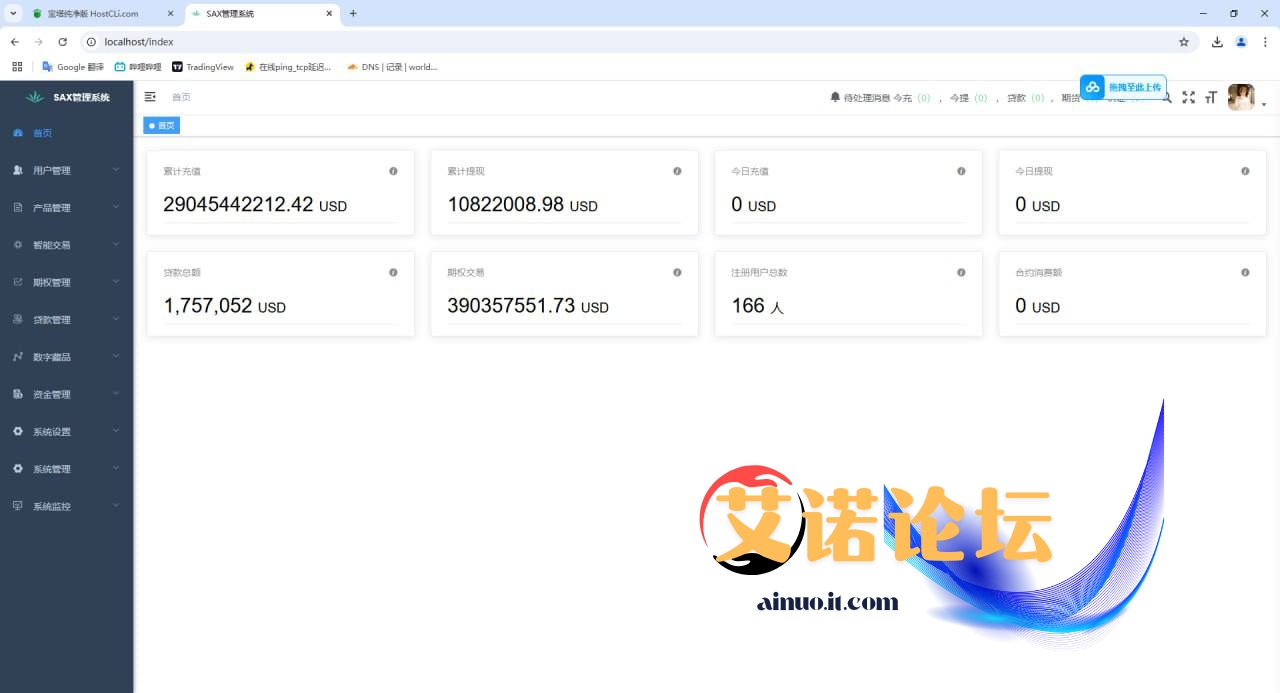This screenshot has width=1280, height=693.
Task: Open 产品管理 sidebar menu
Action: 66,208
